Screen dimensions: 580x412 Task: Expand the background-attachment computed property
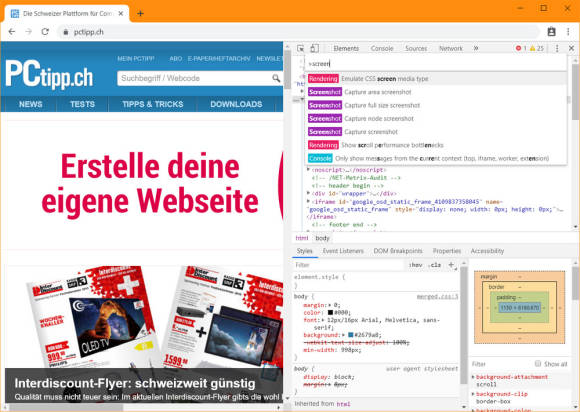[473, 377]
